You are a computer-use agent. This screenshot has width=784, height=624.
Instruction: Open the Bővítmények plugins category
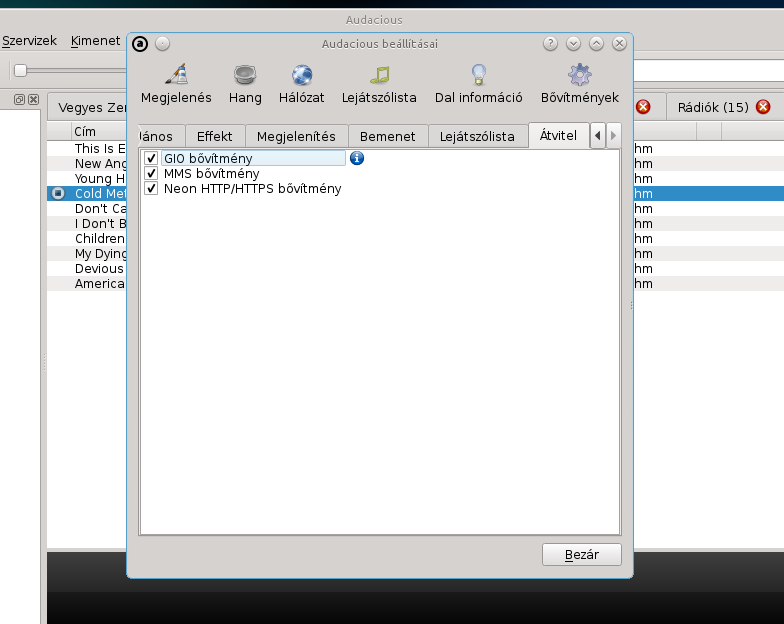(580, 84)
